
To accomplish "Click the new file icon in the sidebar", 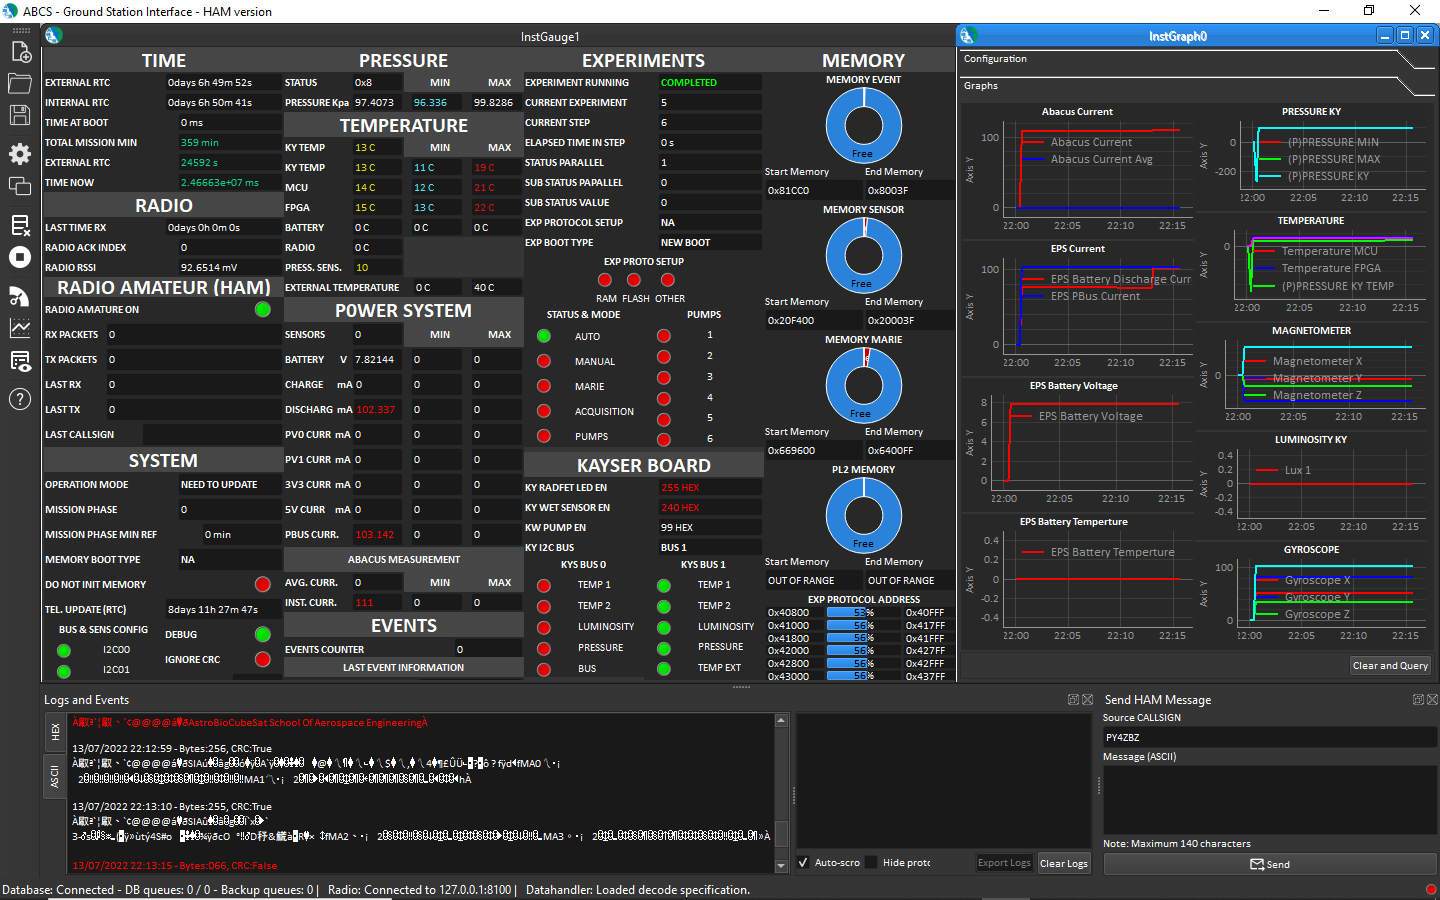I will (x=20, y=52).
